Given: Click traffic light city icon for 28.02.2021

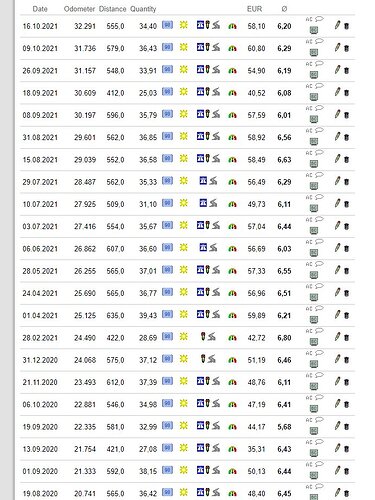Looking at the screenshot, I should 203,336.
